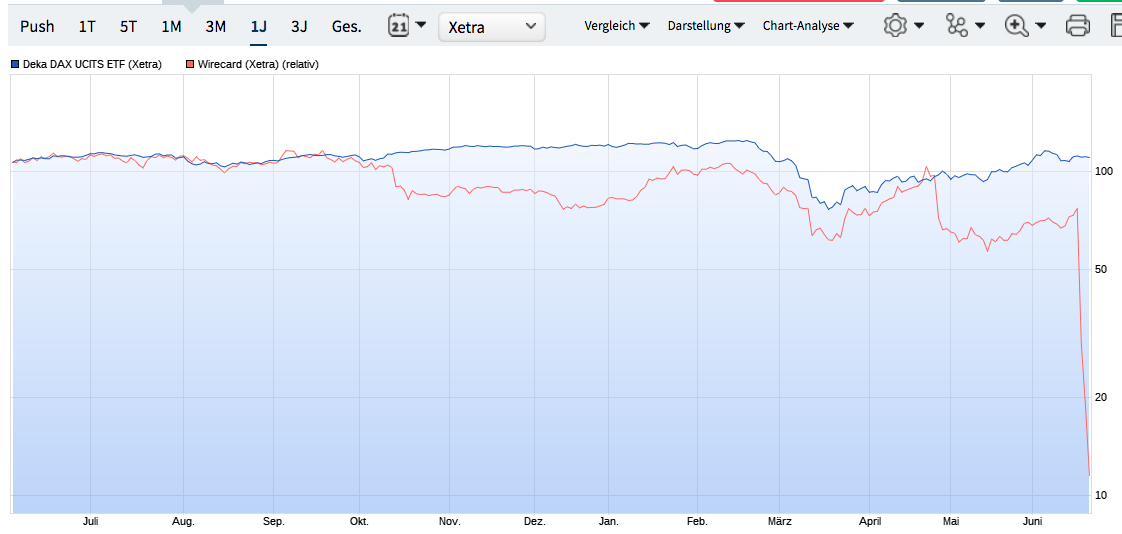Select the 5T time range
This screenshot has width=1122, height=534.
[128, 26]
